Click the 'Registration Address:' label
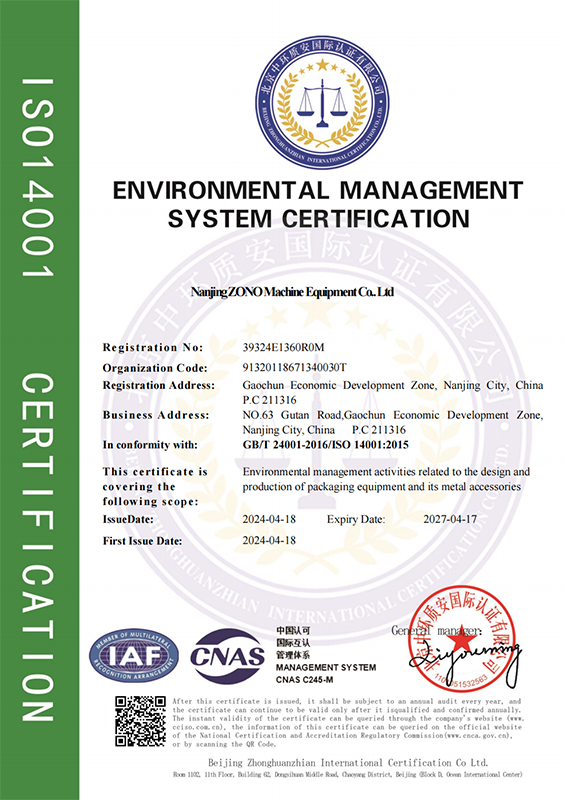This screenshot has height=800, width=565. [159, 385]
